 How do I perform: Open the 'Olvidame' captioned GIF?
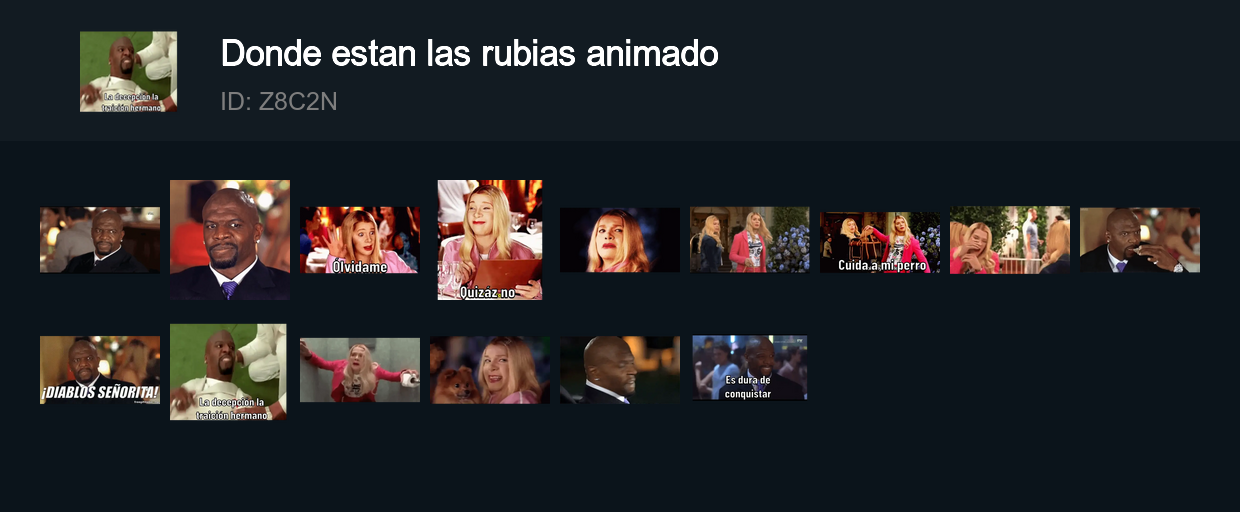[360, 240]
